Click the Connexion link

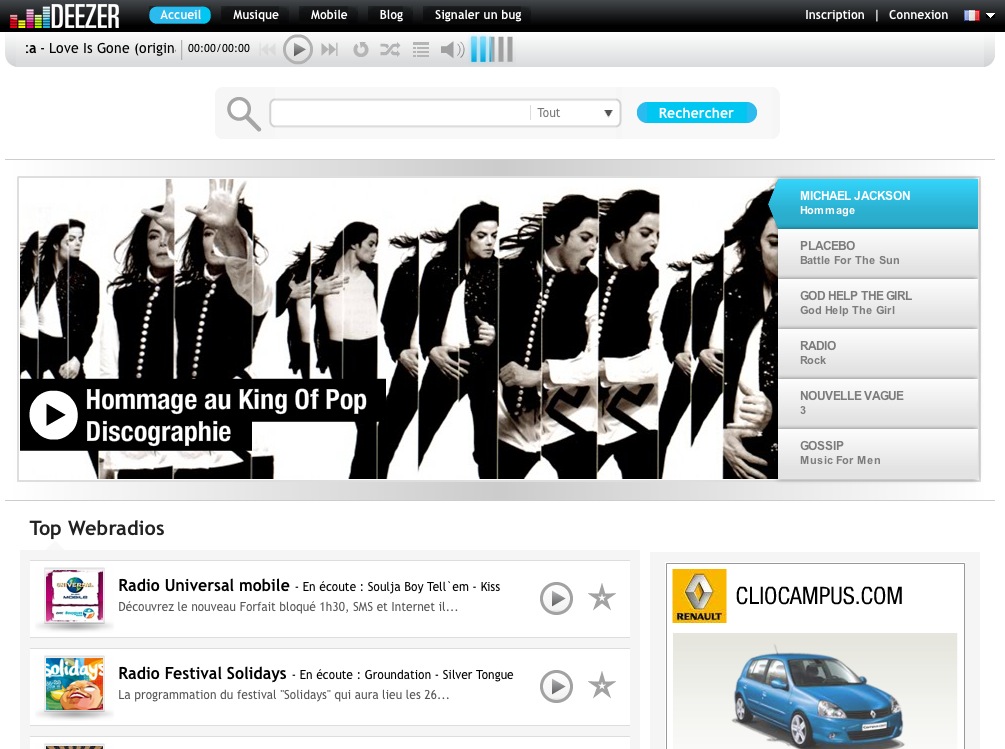(918, 15)
